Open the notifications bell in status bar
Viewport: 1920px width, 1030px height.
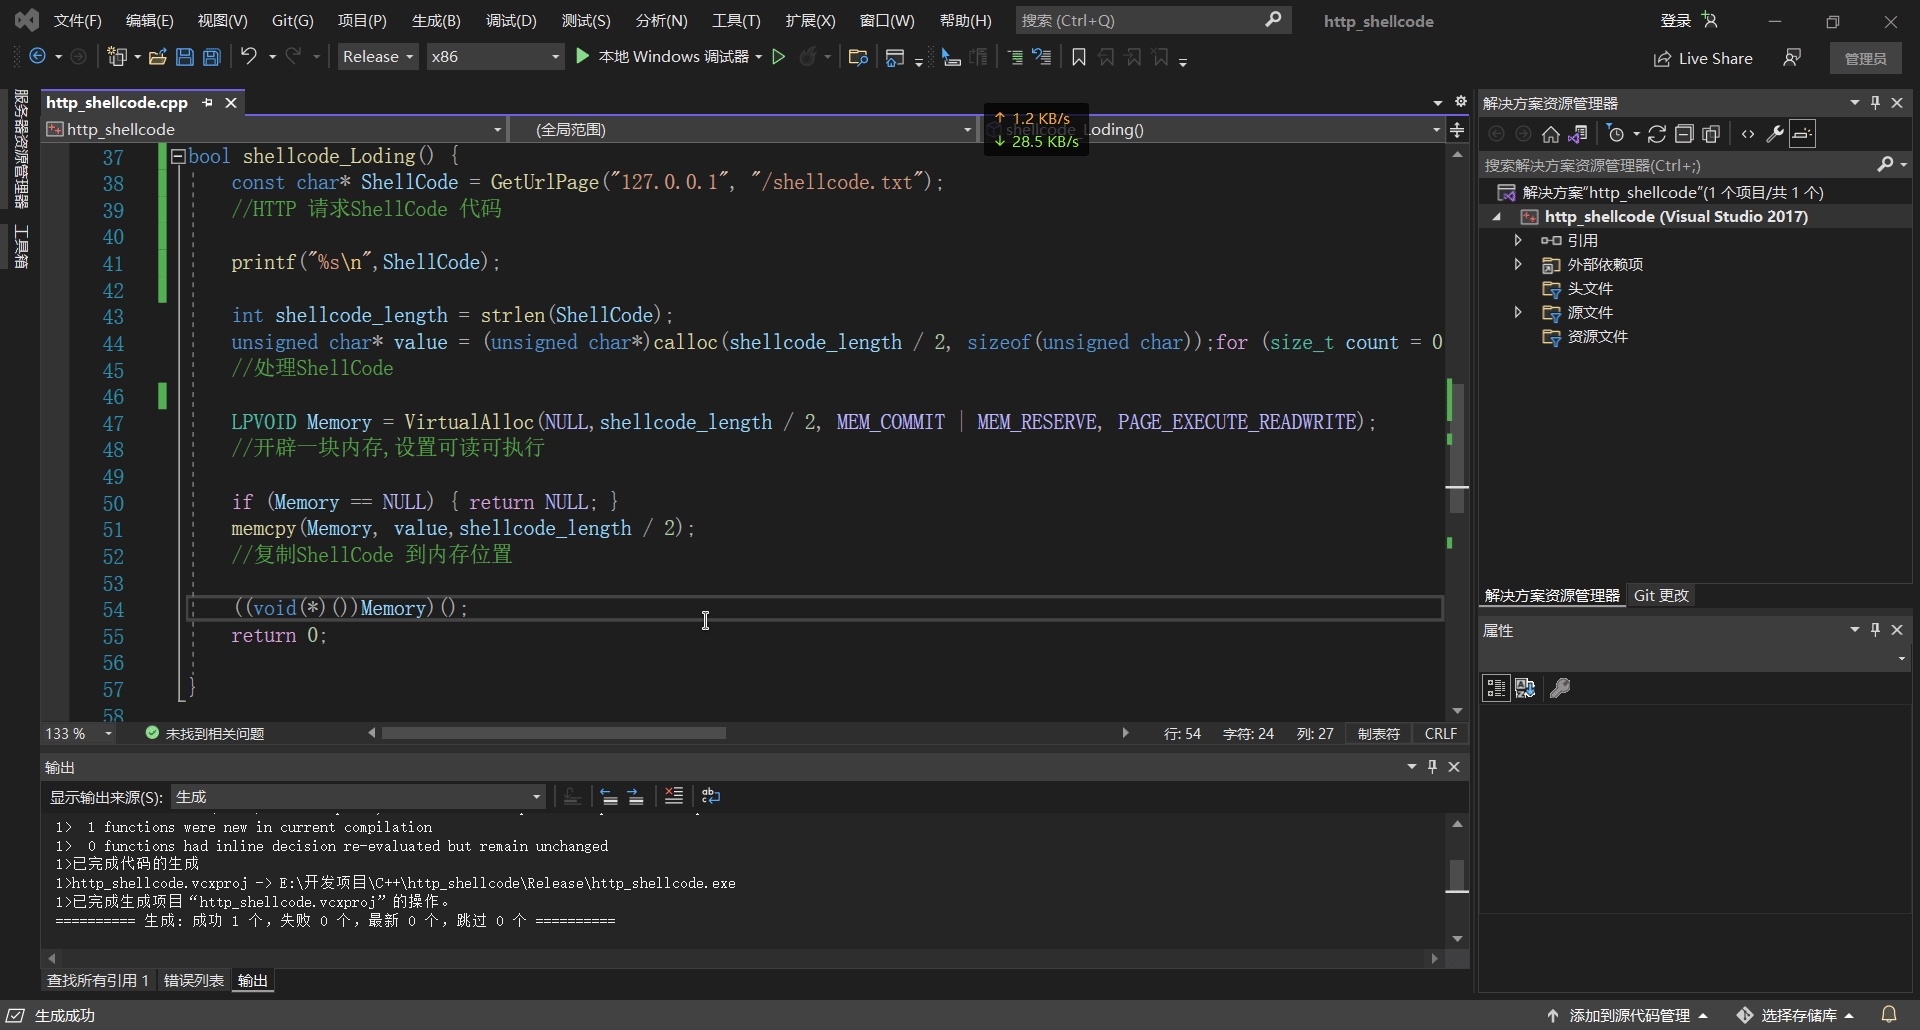1889,1014
